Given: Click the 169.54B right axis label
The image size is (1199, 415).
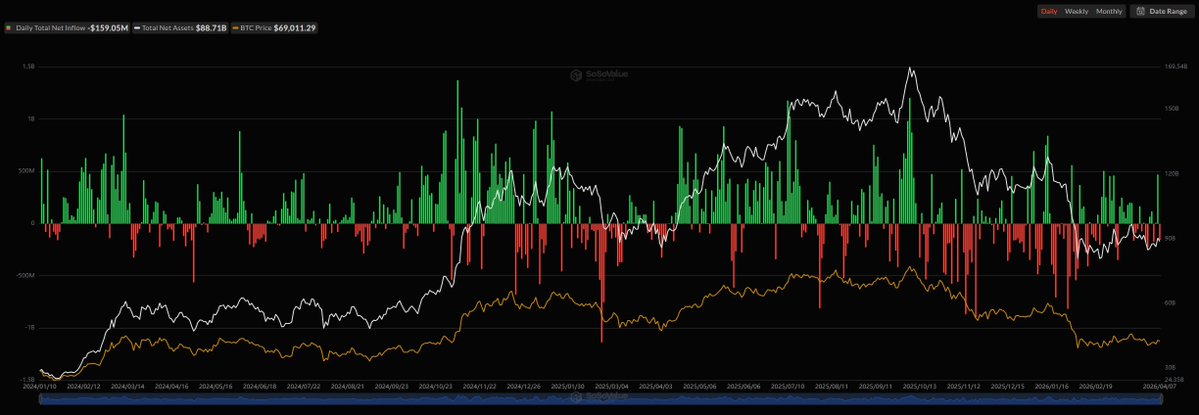Looking at the screenshot, I should click(x=1173, y=66).
